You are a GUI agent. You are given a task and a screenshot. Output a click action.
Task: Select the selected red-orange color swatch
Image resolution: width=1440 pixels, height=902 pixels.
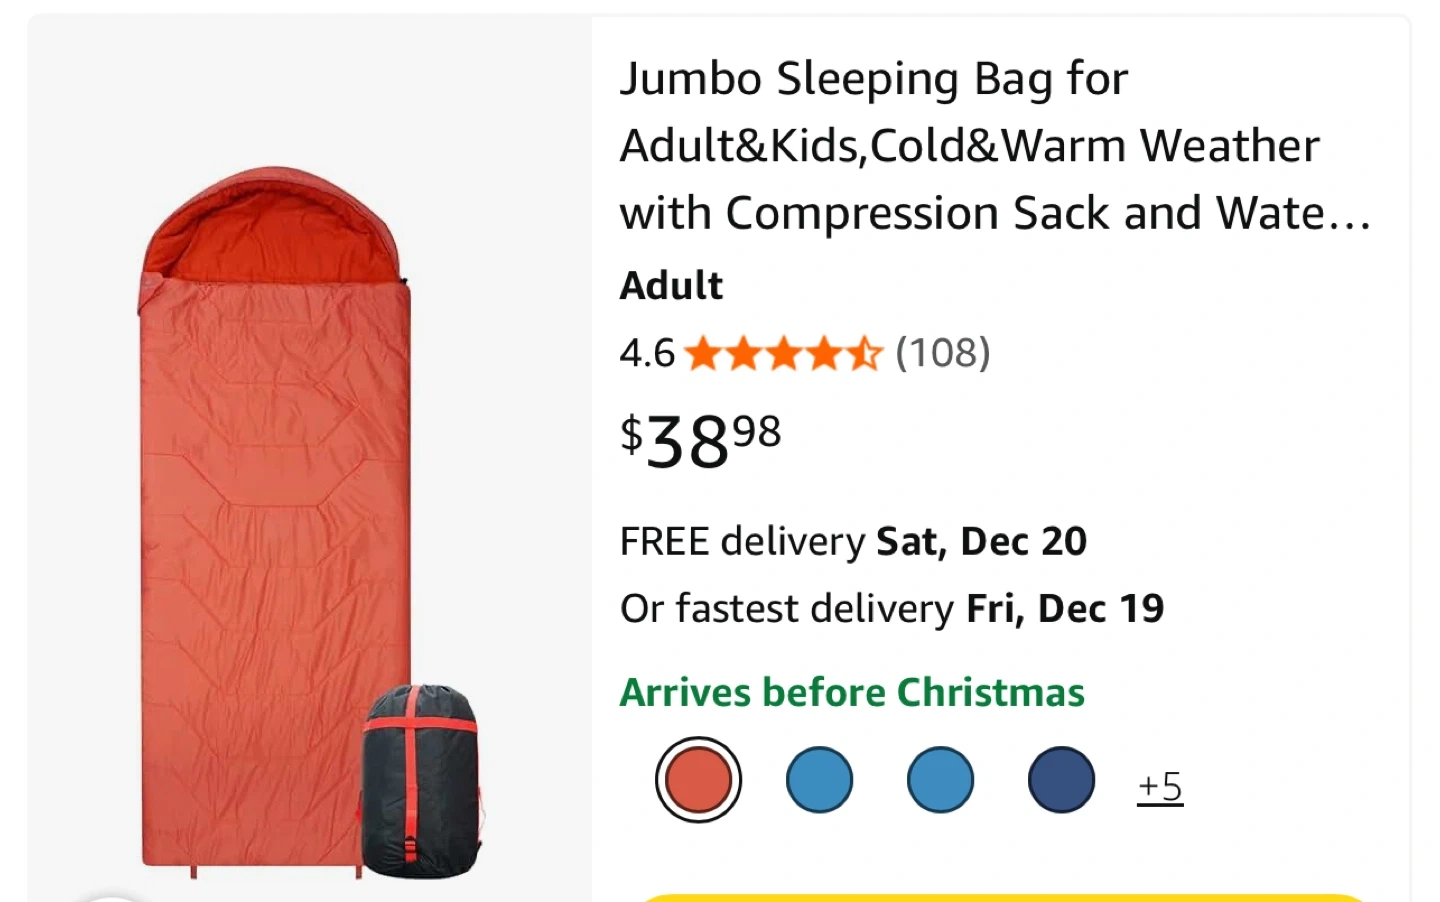click(x=698, y=780)
